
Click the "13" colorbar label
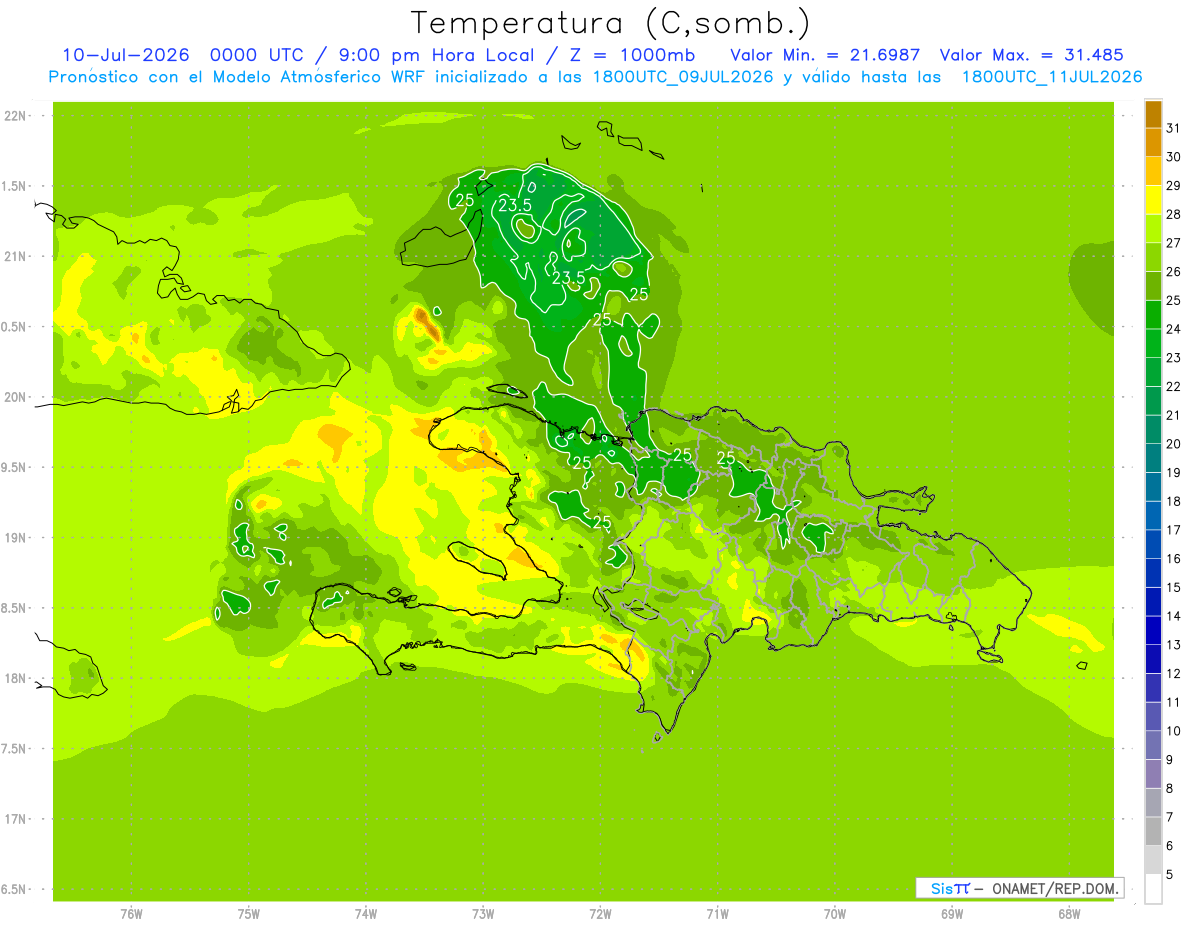[1173, 645]
